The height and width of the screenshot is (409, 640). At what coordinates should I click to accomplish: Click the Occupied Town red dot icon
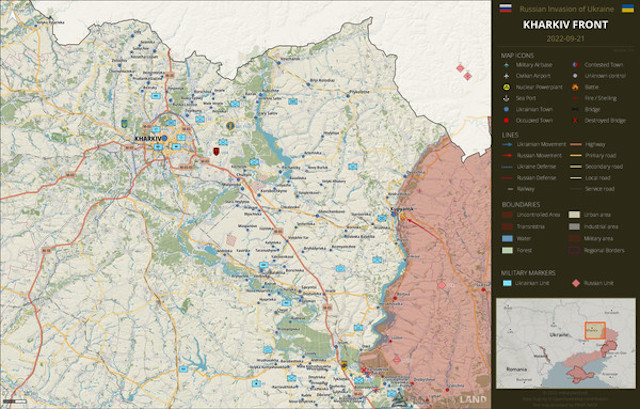[508, 120]
